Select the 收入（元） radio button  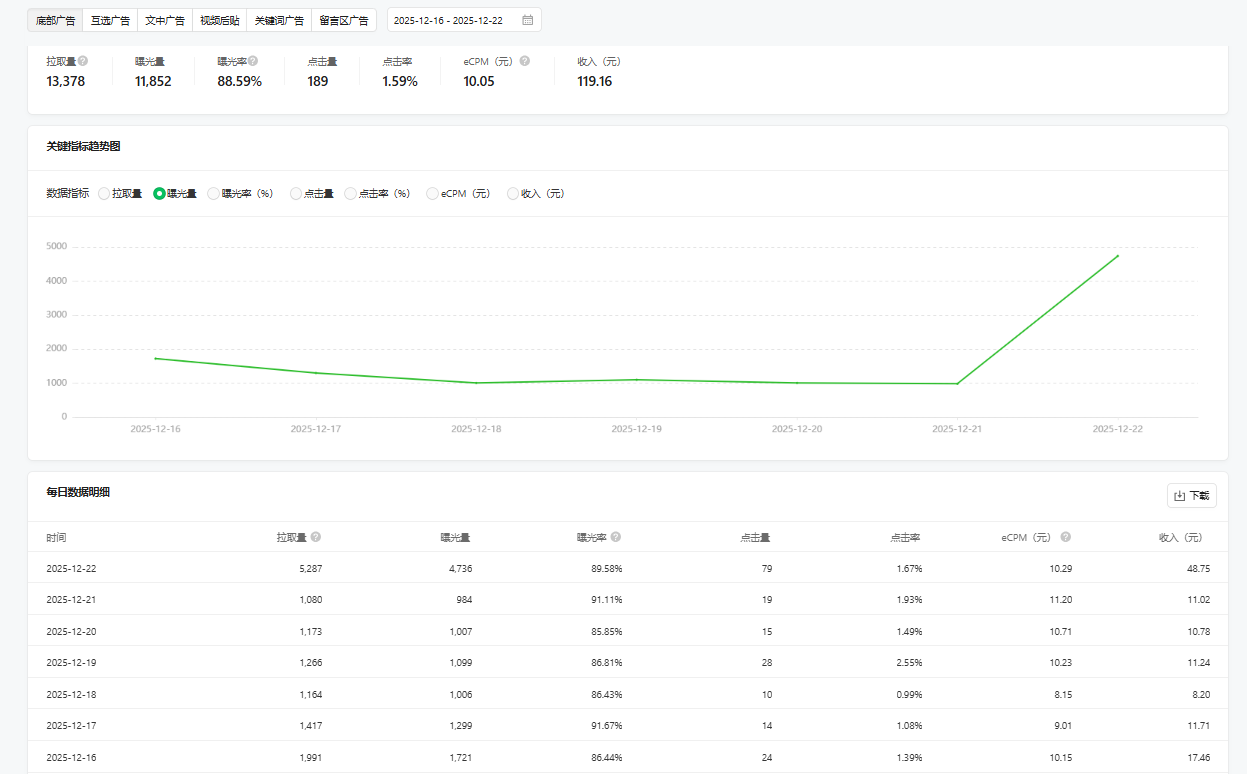[x=513, y=194]
